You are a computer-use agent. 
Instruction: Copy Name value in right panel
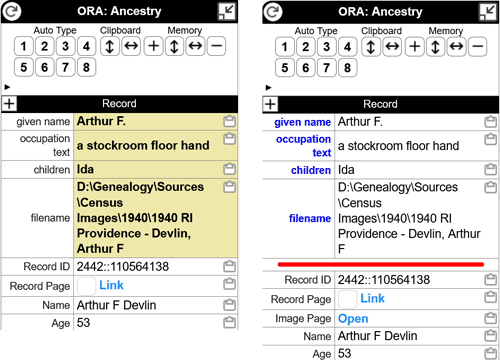coord(490,335)
